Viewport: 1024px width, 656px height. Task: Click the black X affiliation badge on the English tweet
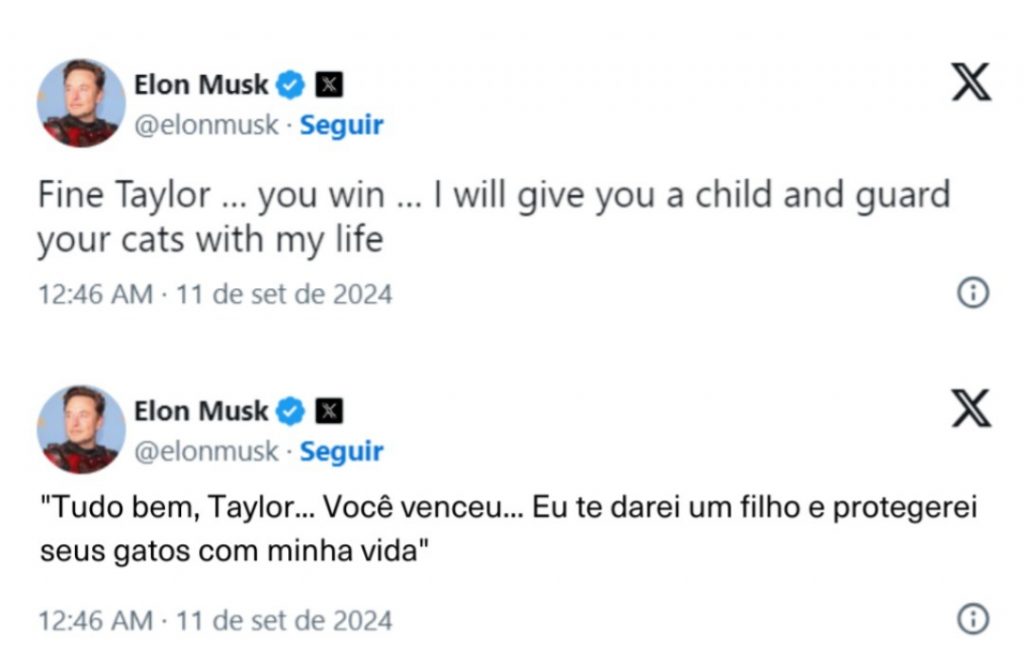coord(329,86)
